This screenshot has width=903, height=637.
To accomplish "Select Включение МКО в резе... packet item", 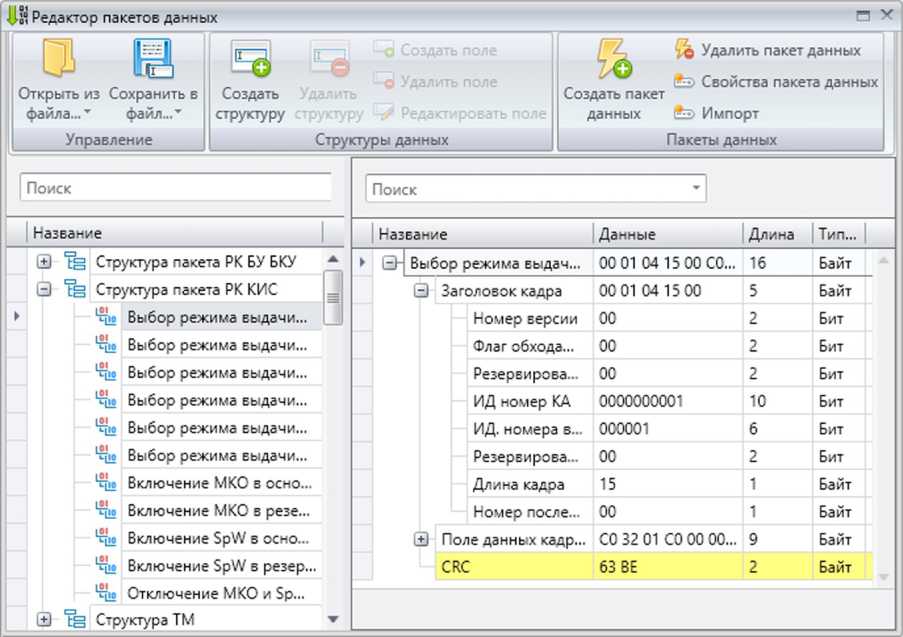I will pyautogui.click(x=217, y=509).
